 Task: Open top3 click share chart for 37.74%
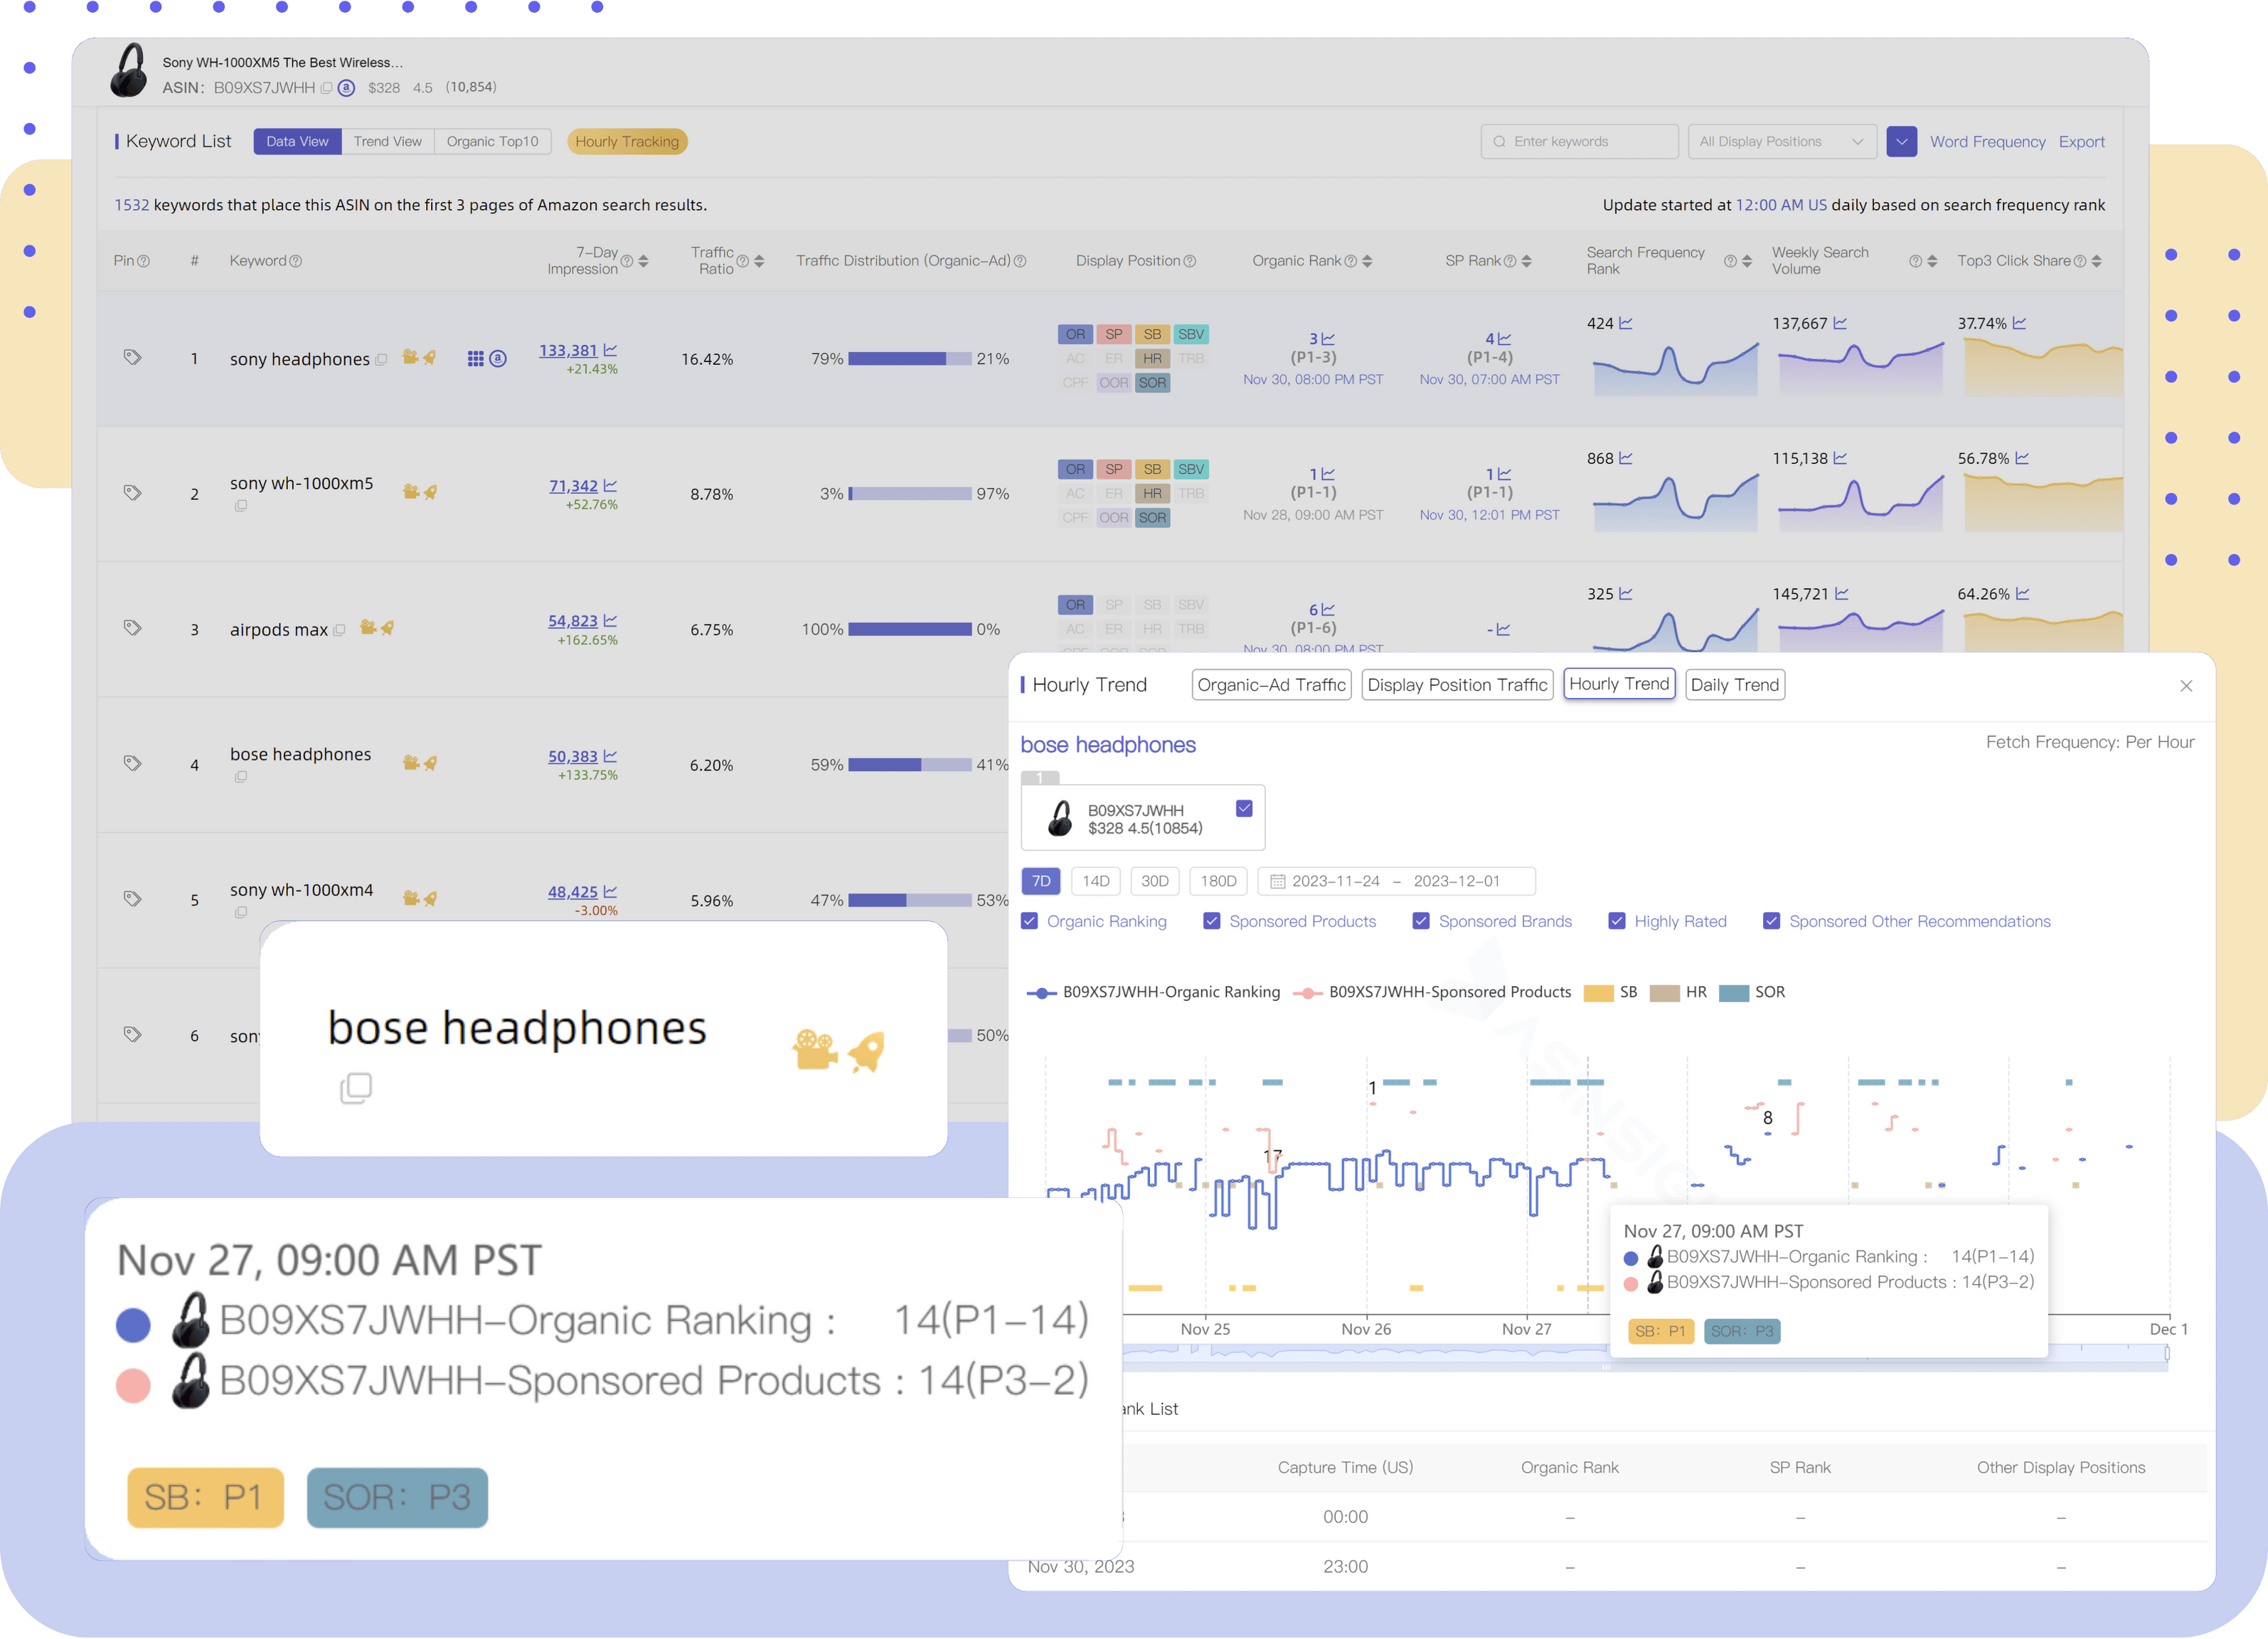tap(2019, 323)
